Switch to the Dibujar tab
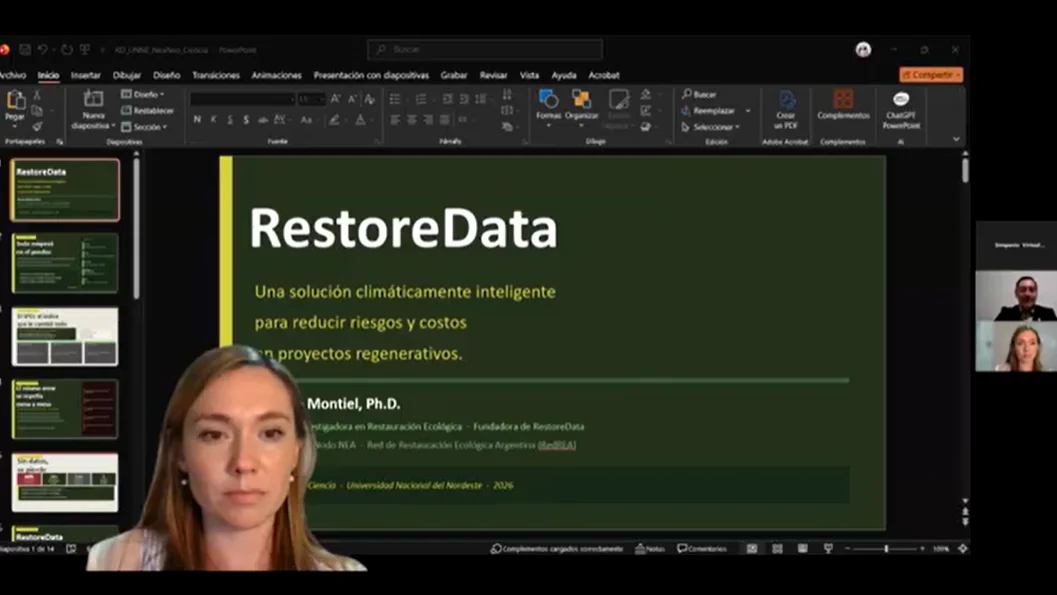Image resolution: width=1057 pixels, height=595 pixels. click(x=127, y=75)
